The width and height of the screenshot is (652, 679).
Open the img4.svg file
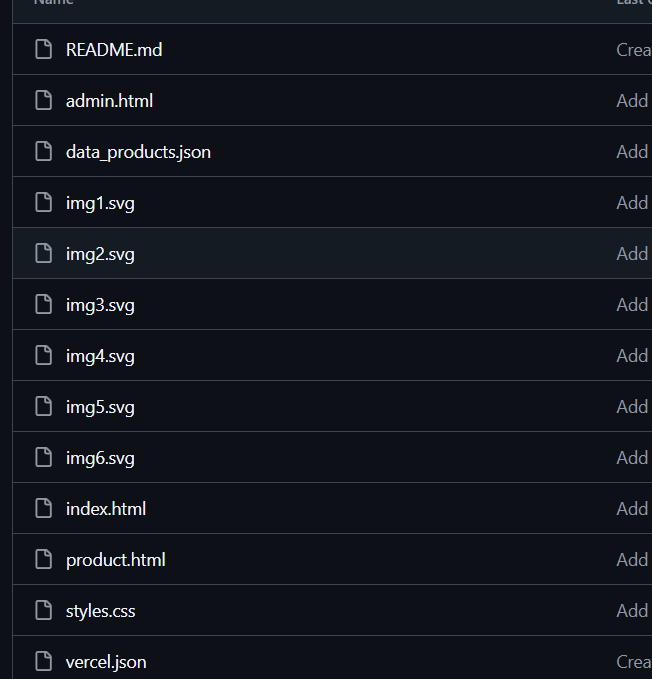[x=100, y=355]
